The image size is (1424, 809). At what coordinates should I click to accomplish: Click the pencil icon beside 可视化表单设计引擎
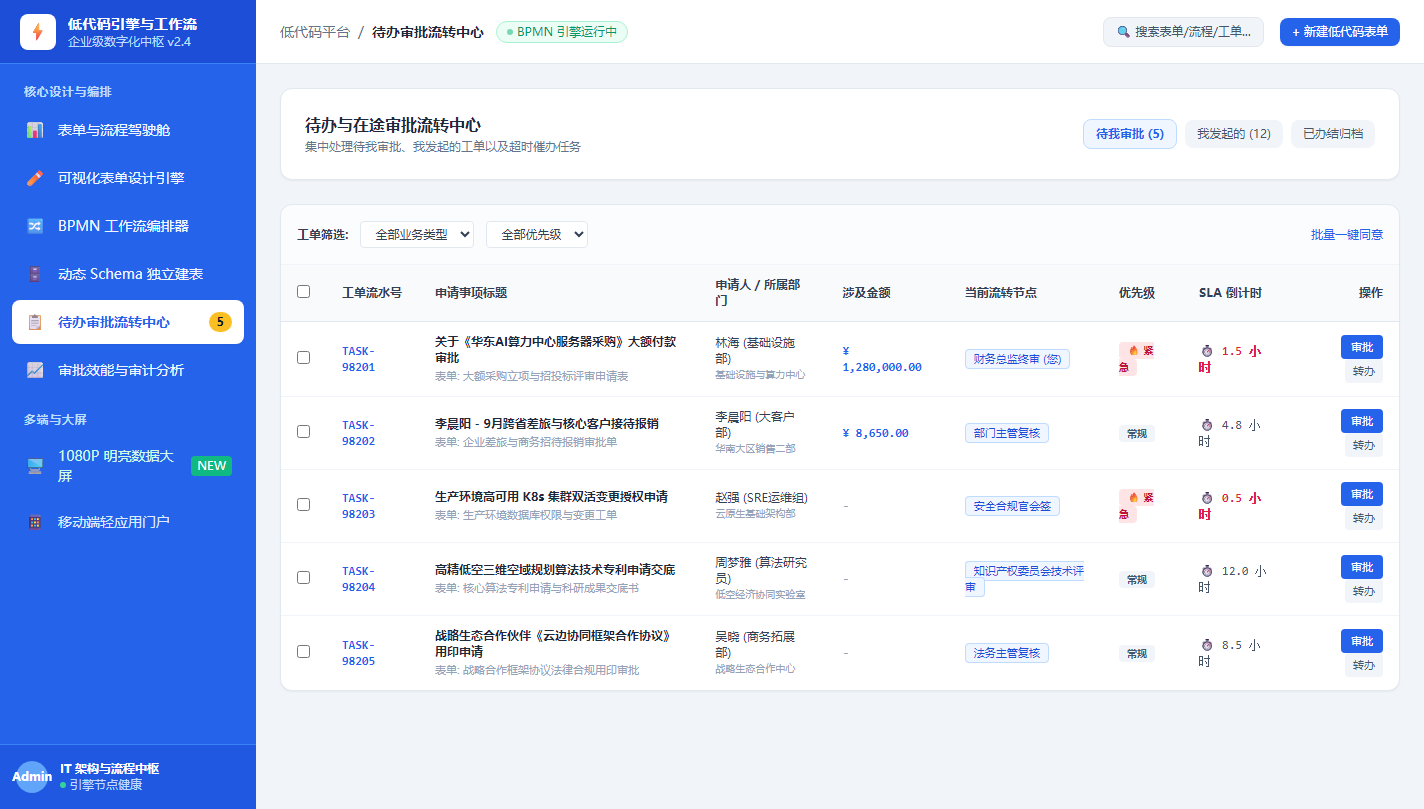[35, 178]
